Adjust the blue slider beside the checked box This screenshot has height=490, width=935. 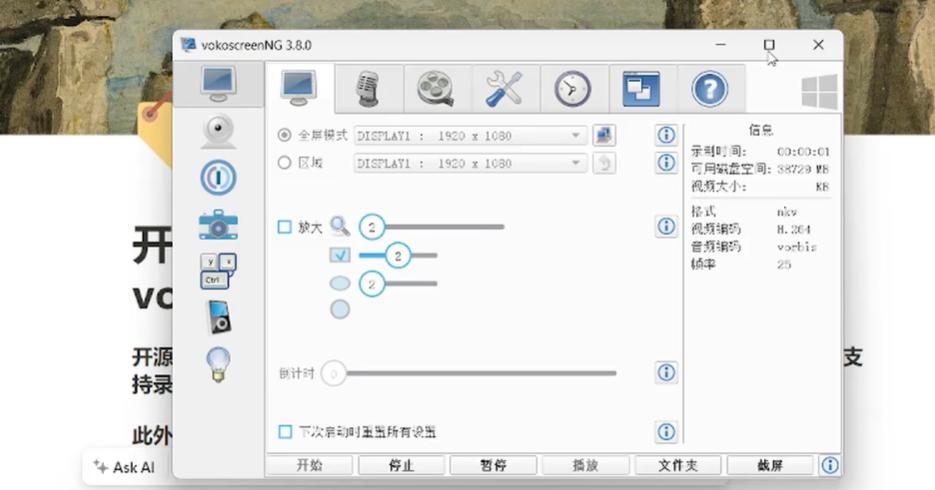point(398,256)
